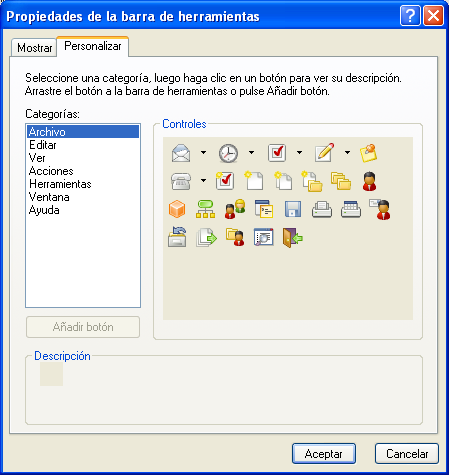Select the Acciones category

pyautogui.click(x=83, y=171)
